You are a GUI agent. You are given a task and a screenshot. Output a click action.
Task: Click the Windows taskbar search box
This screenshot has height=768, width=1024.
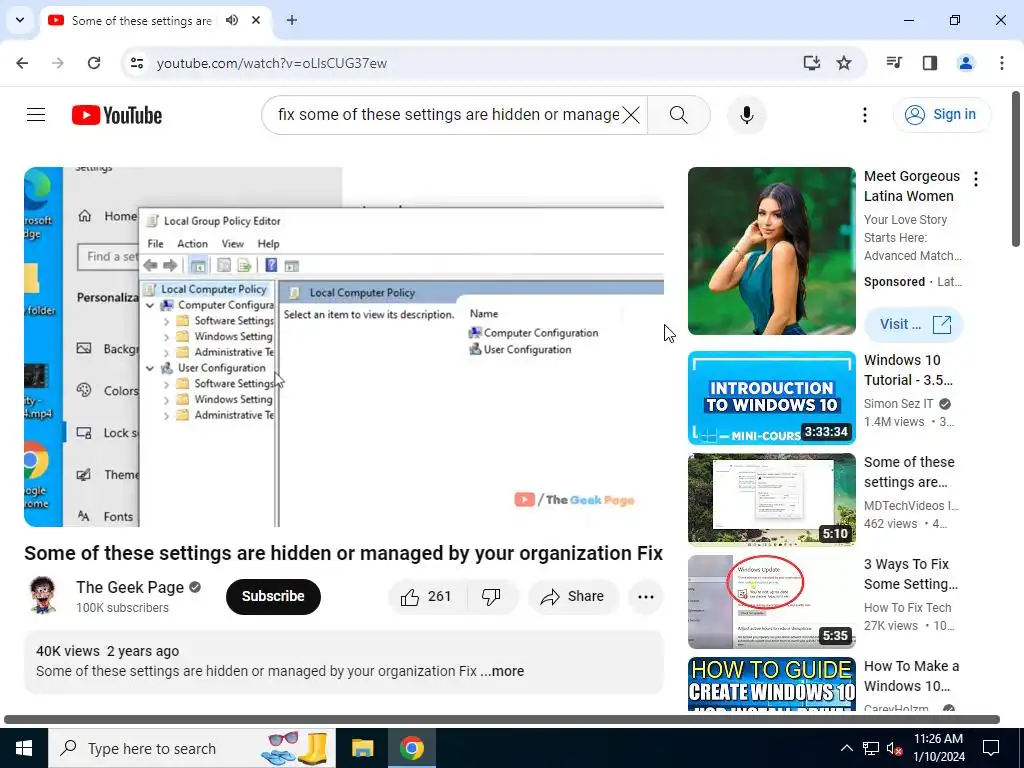[x=192, y=748]
